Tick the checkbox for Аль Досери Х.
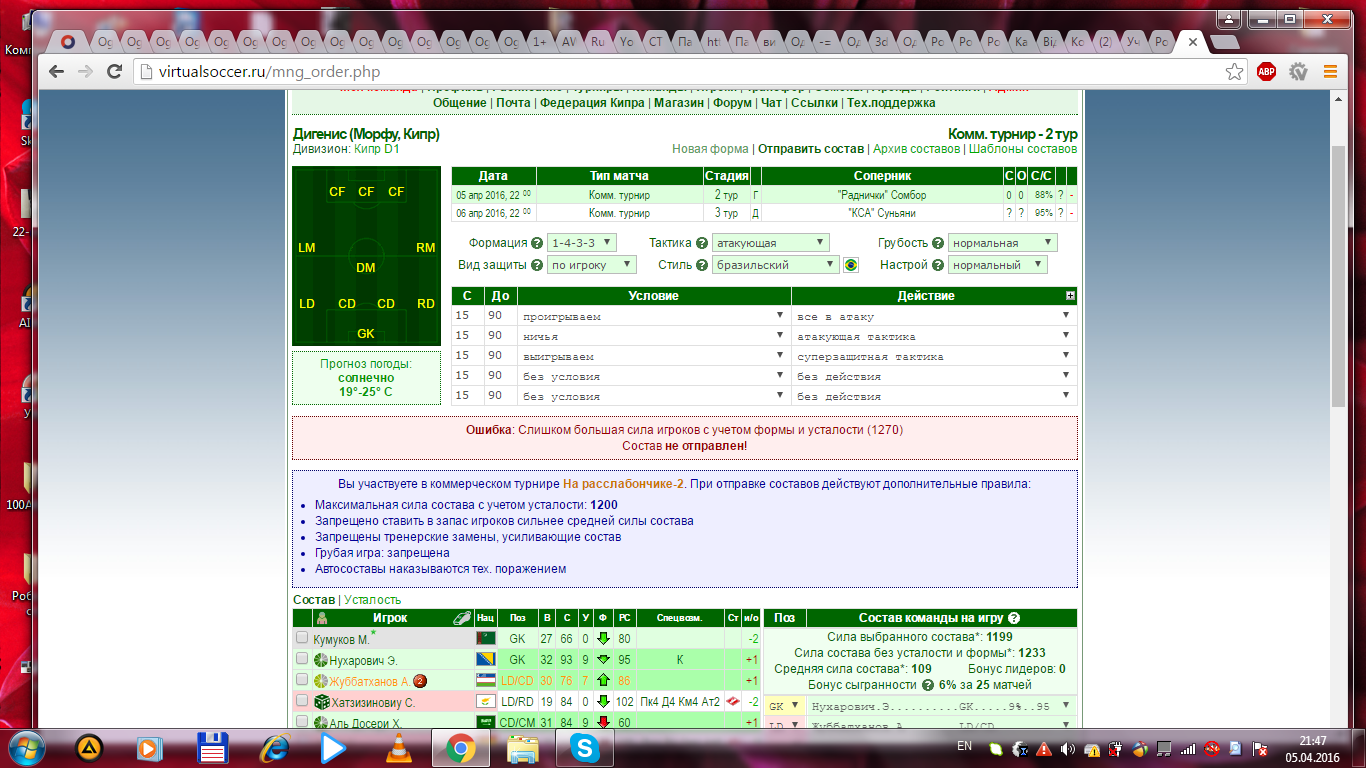The height and width of the screenshot is (768, 1366). [302, 722]
